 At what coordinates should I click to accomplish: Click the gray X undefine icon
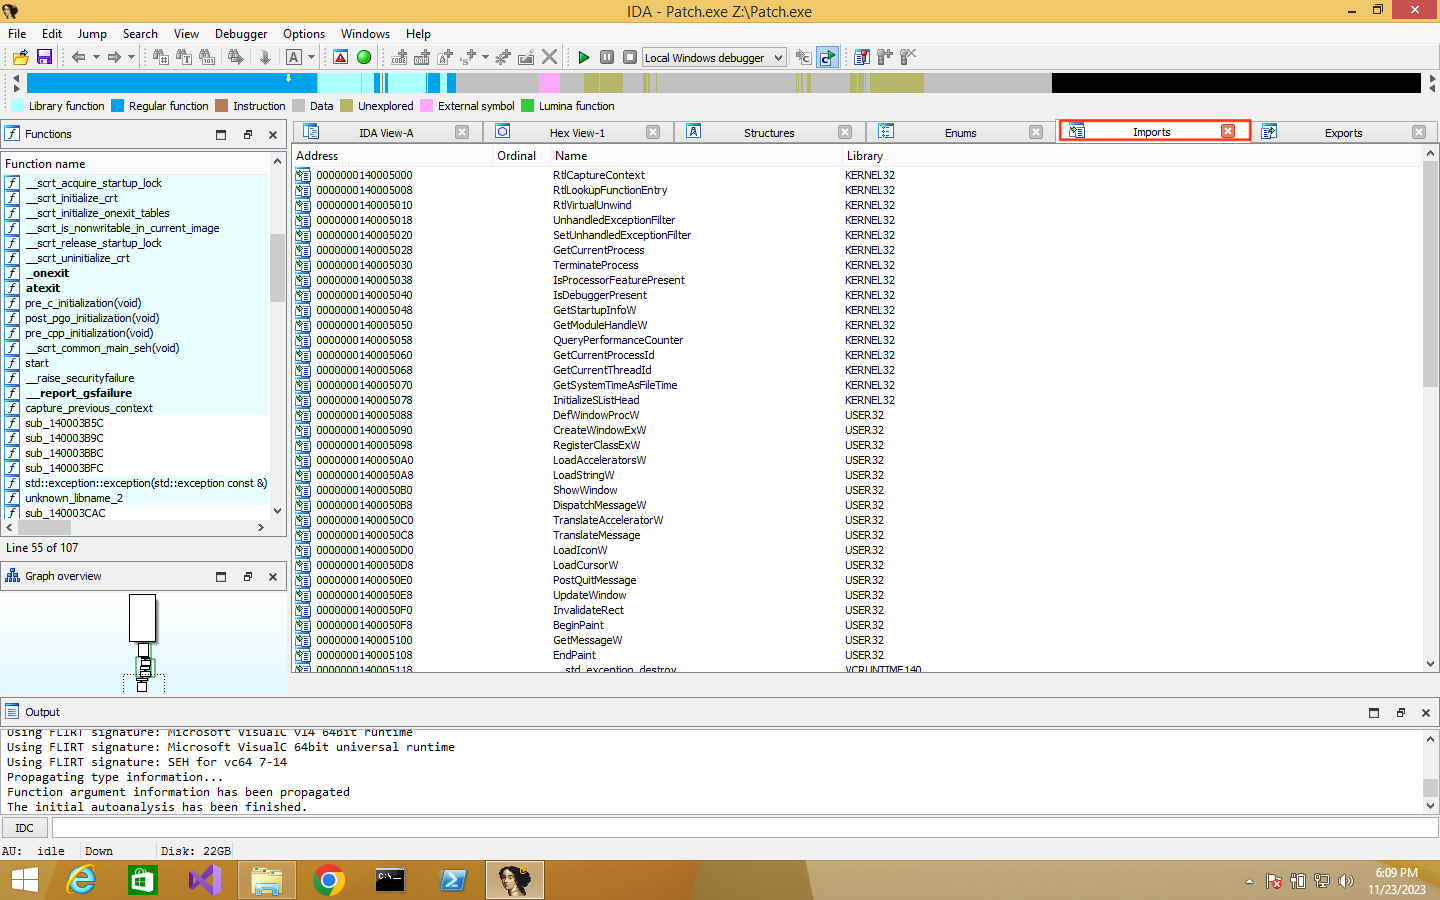point(549,57)
